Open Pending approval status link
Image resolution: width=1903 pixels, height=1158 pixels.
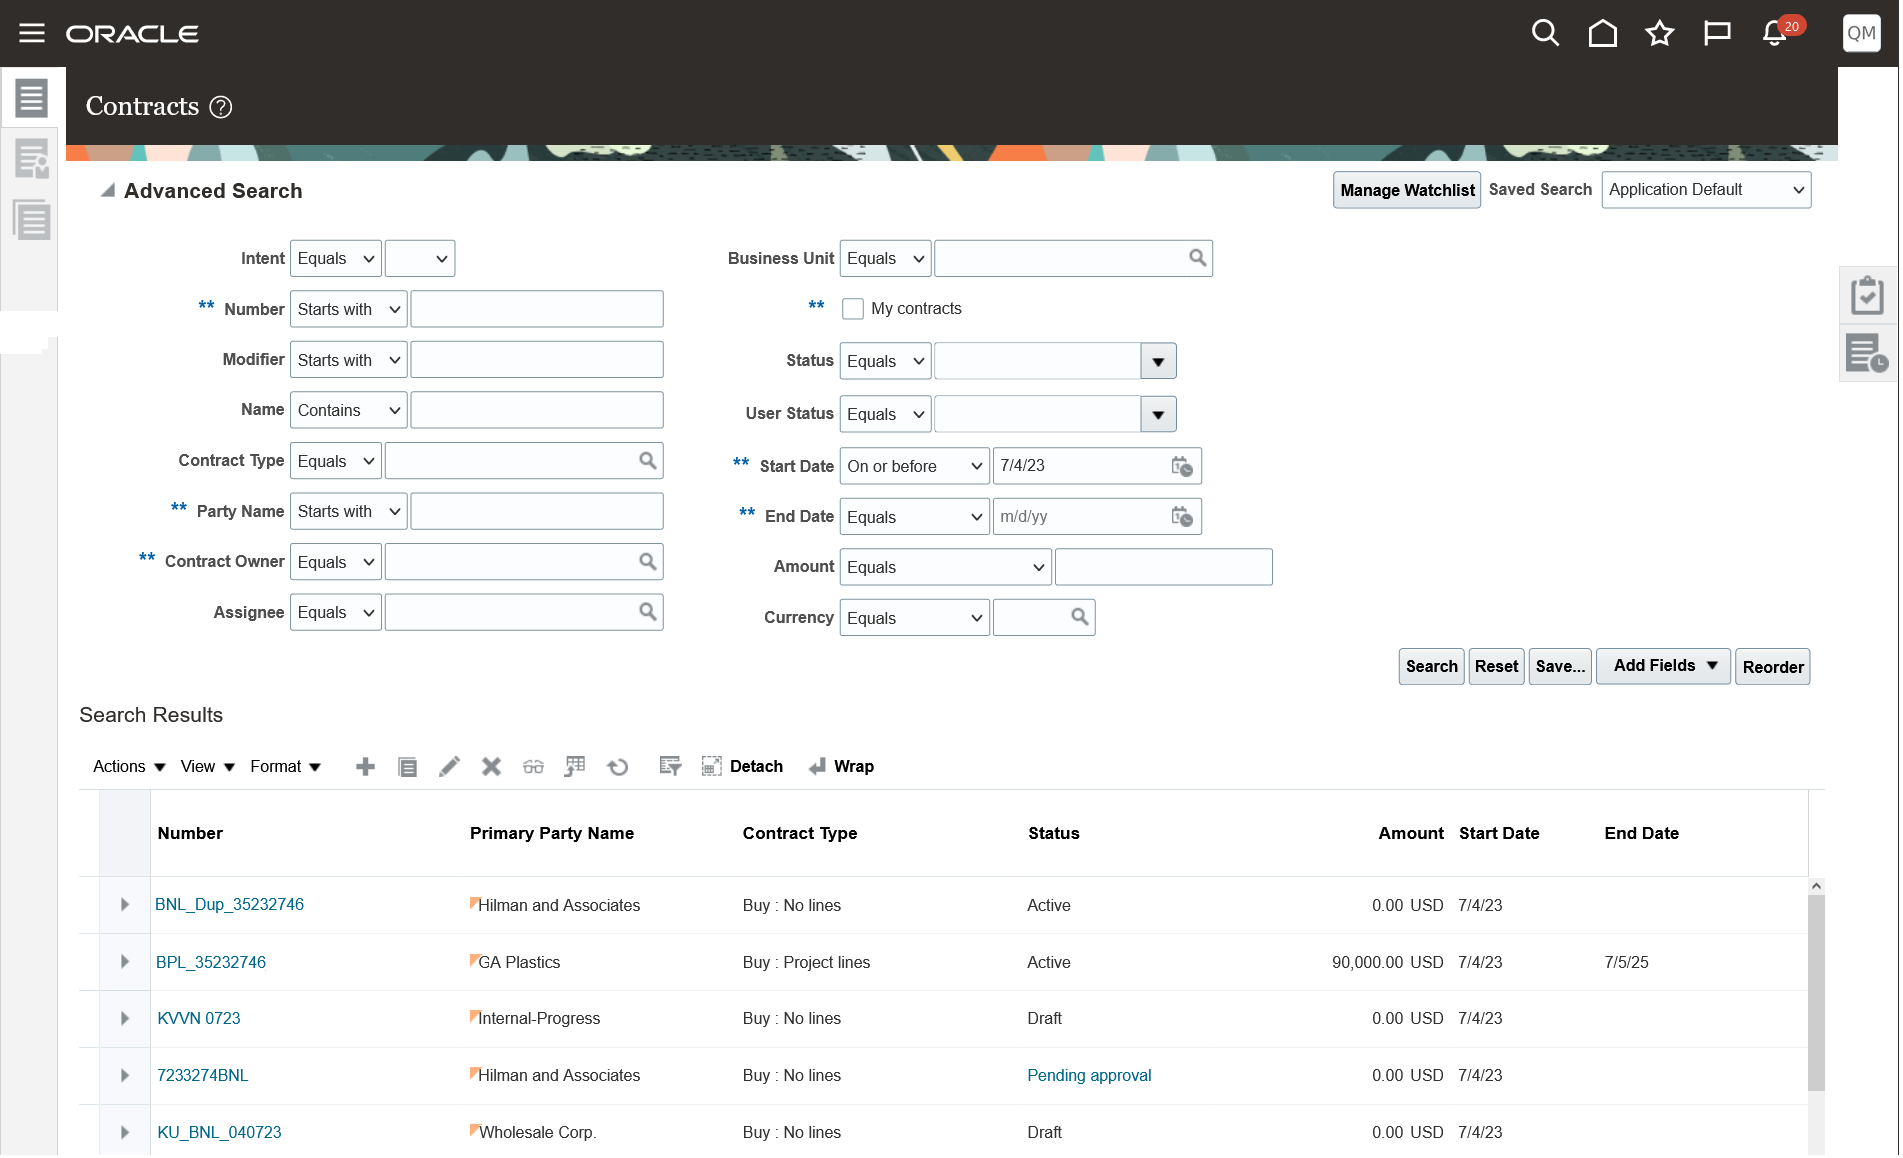click(1089, 1076)
